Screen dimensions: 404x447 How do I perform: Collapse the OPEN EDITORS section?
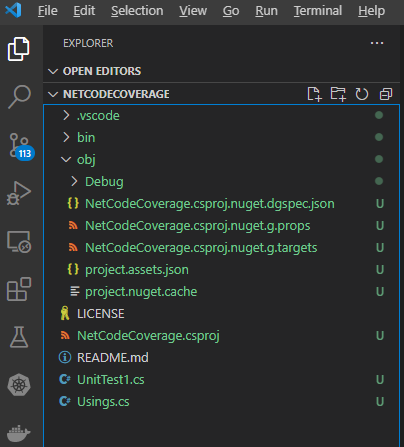[x=53, y=71]
